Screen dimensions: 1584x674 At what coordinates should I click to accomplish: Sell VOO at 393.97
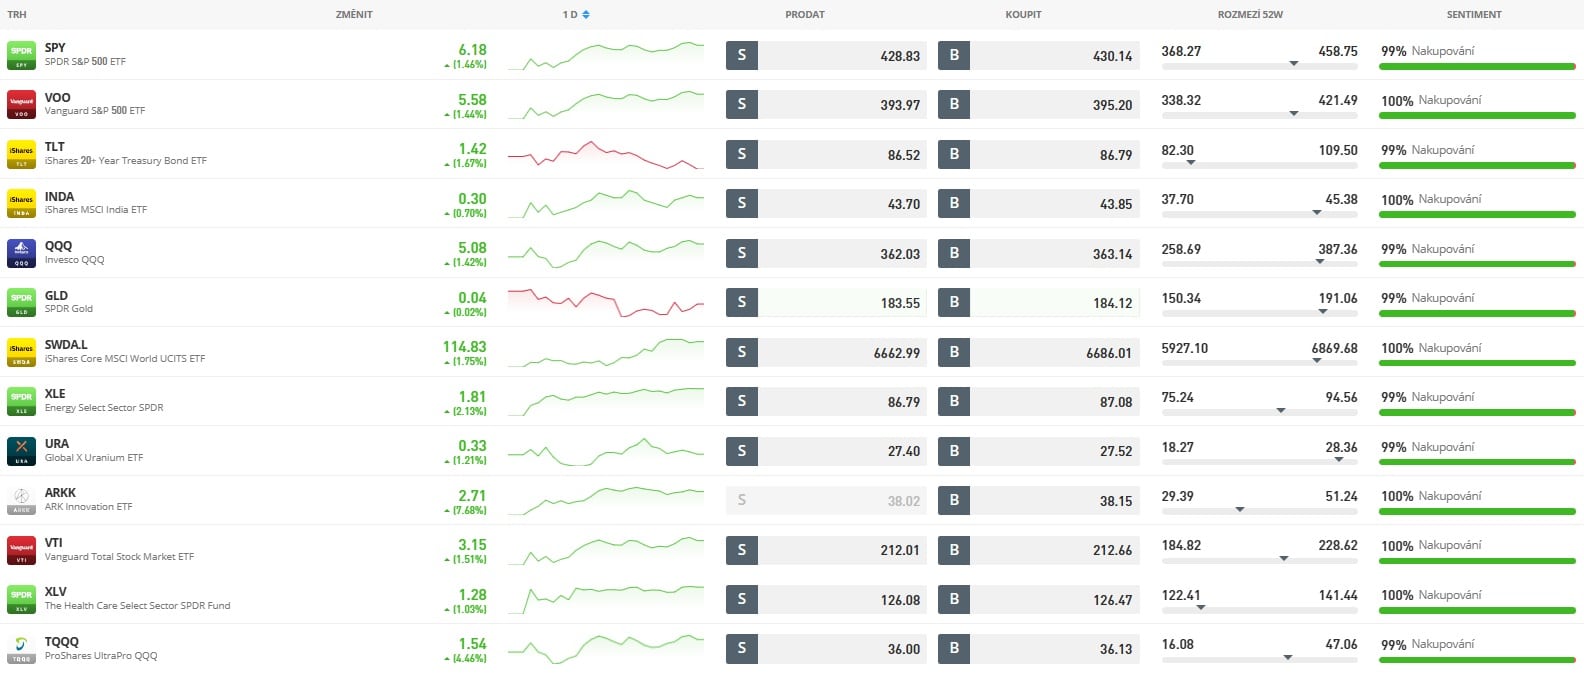tap(826, 104)
